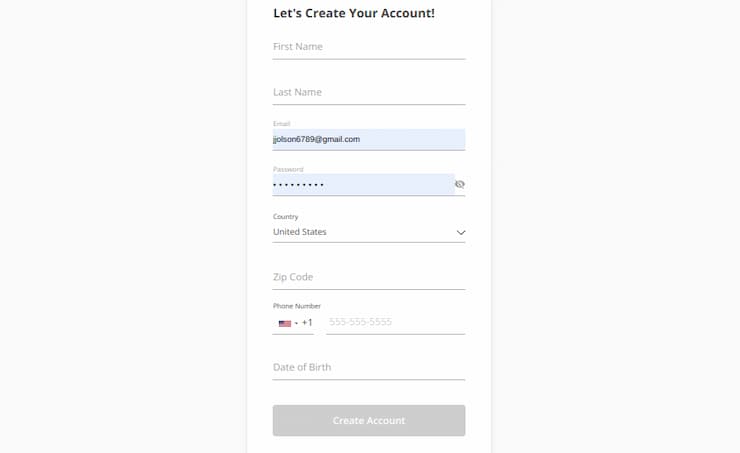740x453 pixels.
Task: Click the US flag icon
Action: click(x=284, y=323)
